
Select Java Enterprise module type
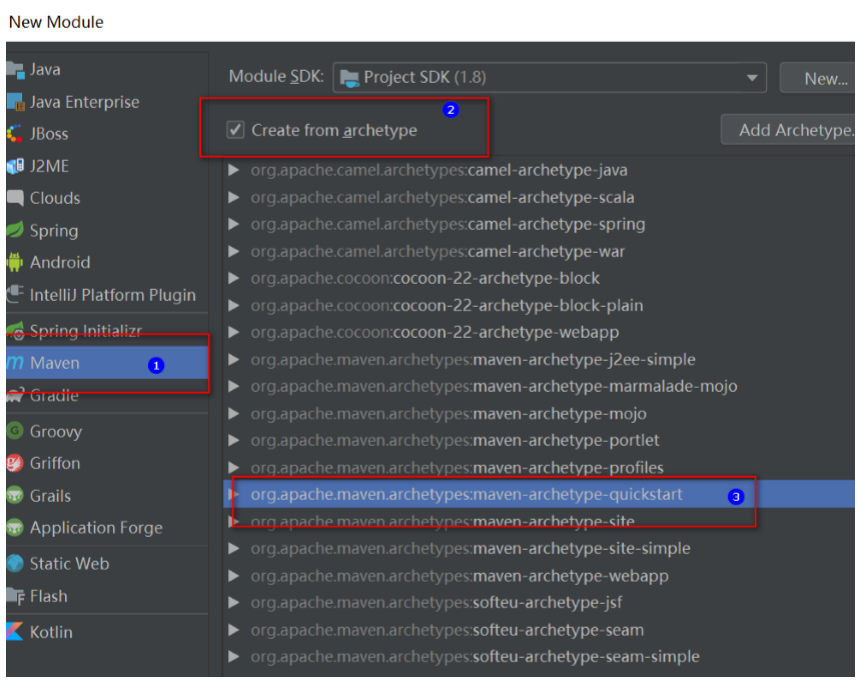(107, 102)
